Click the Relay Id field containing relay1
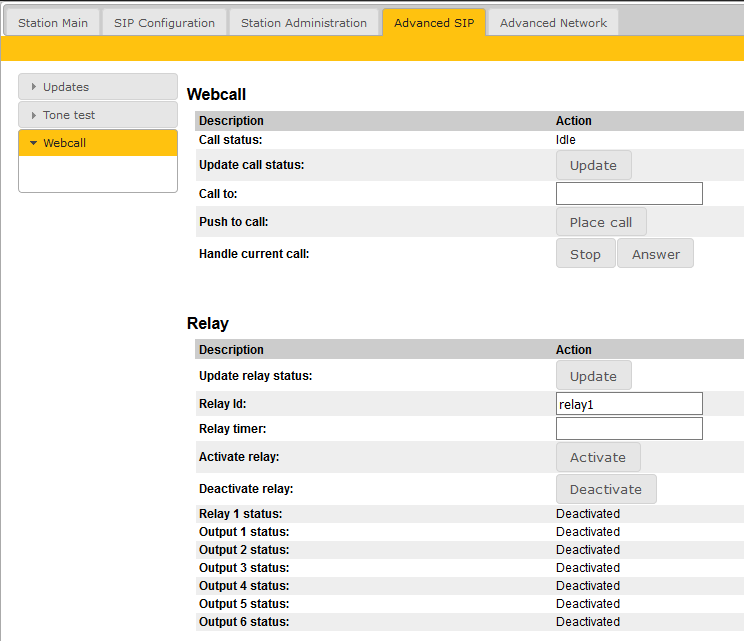 (629, 404)
